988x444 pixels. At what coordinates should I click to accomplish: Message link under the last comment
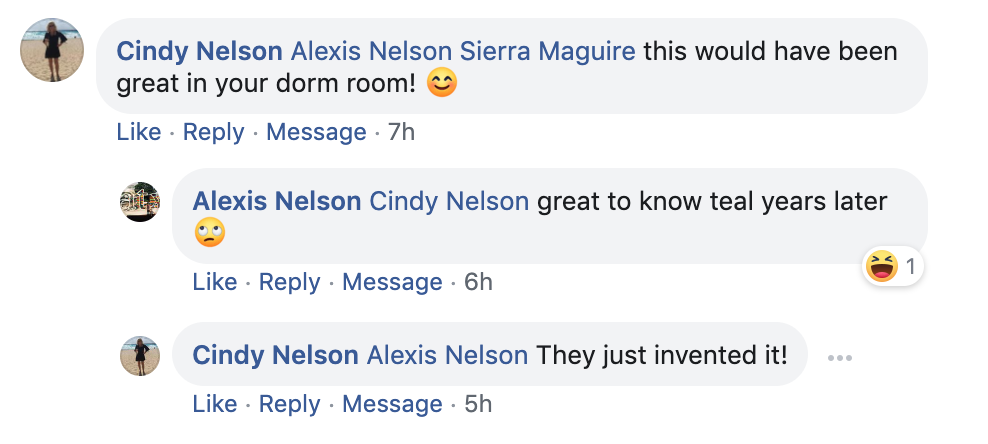pyautogui.click(x=393, y=404)
